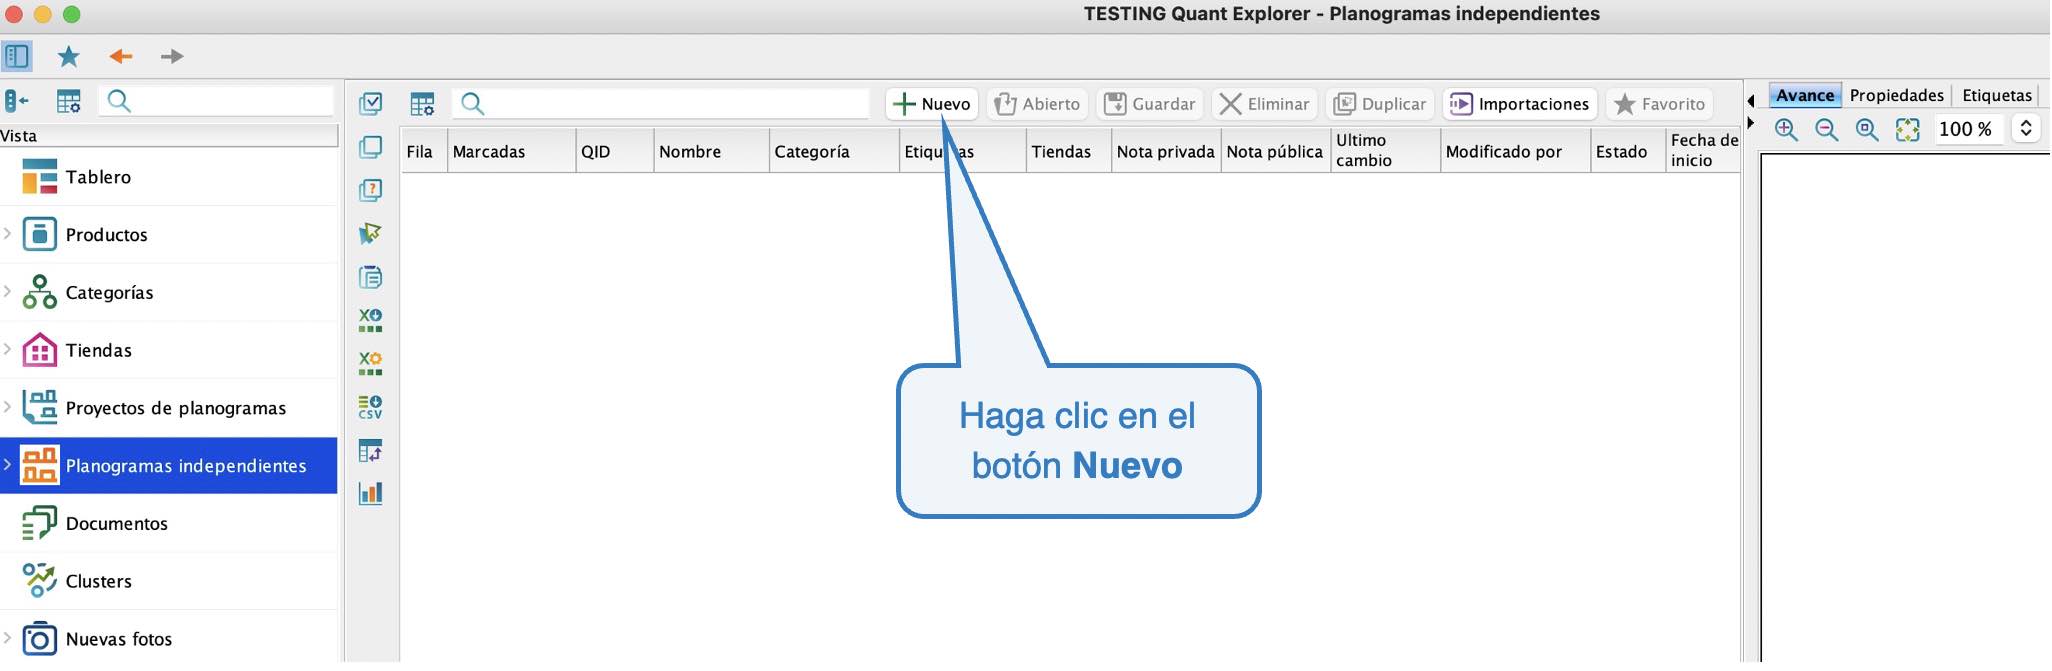
Task: Click the Fila column header
Action: point(424,151)
